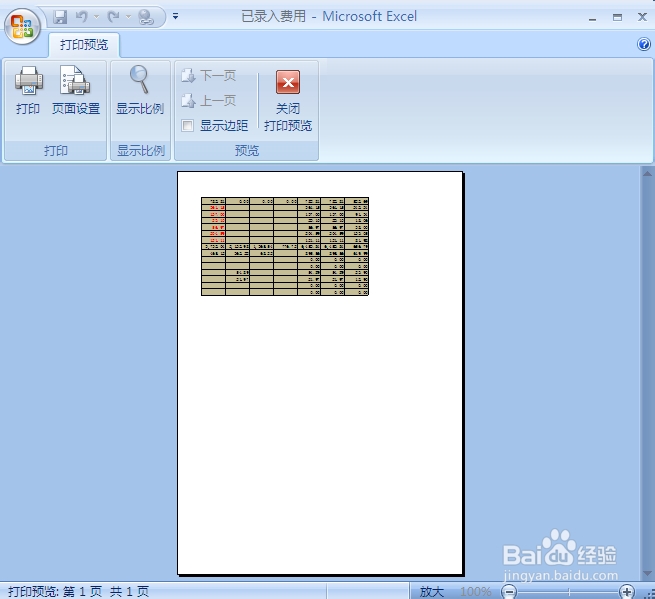Go to 上一页 previous page
The height and width of the screenshot is (599, 655).
(208, 101)
